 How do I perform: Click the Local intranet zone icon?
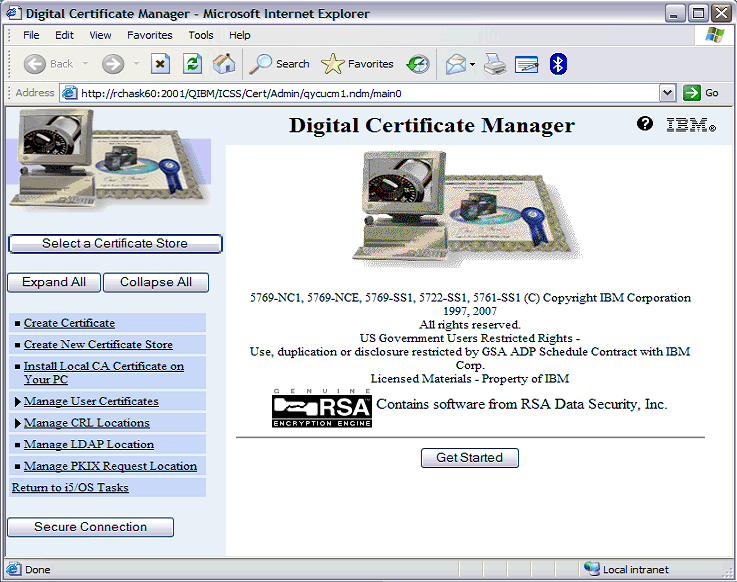(592, 569)
